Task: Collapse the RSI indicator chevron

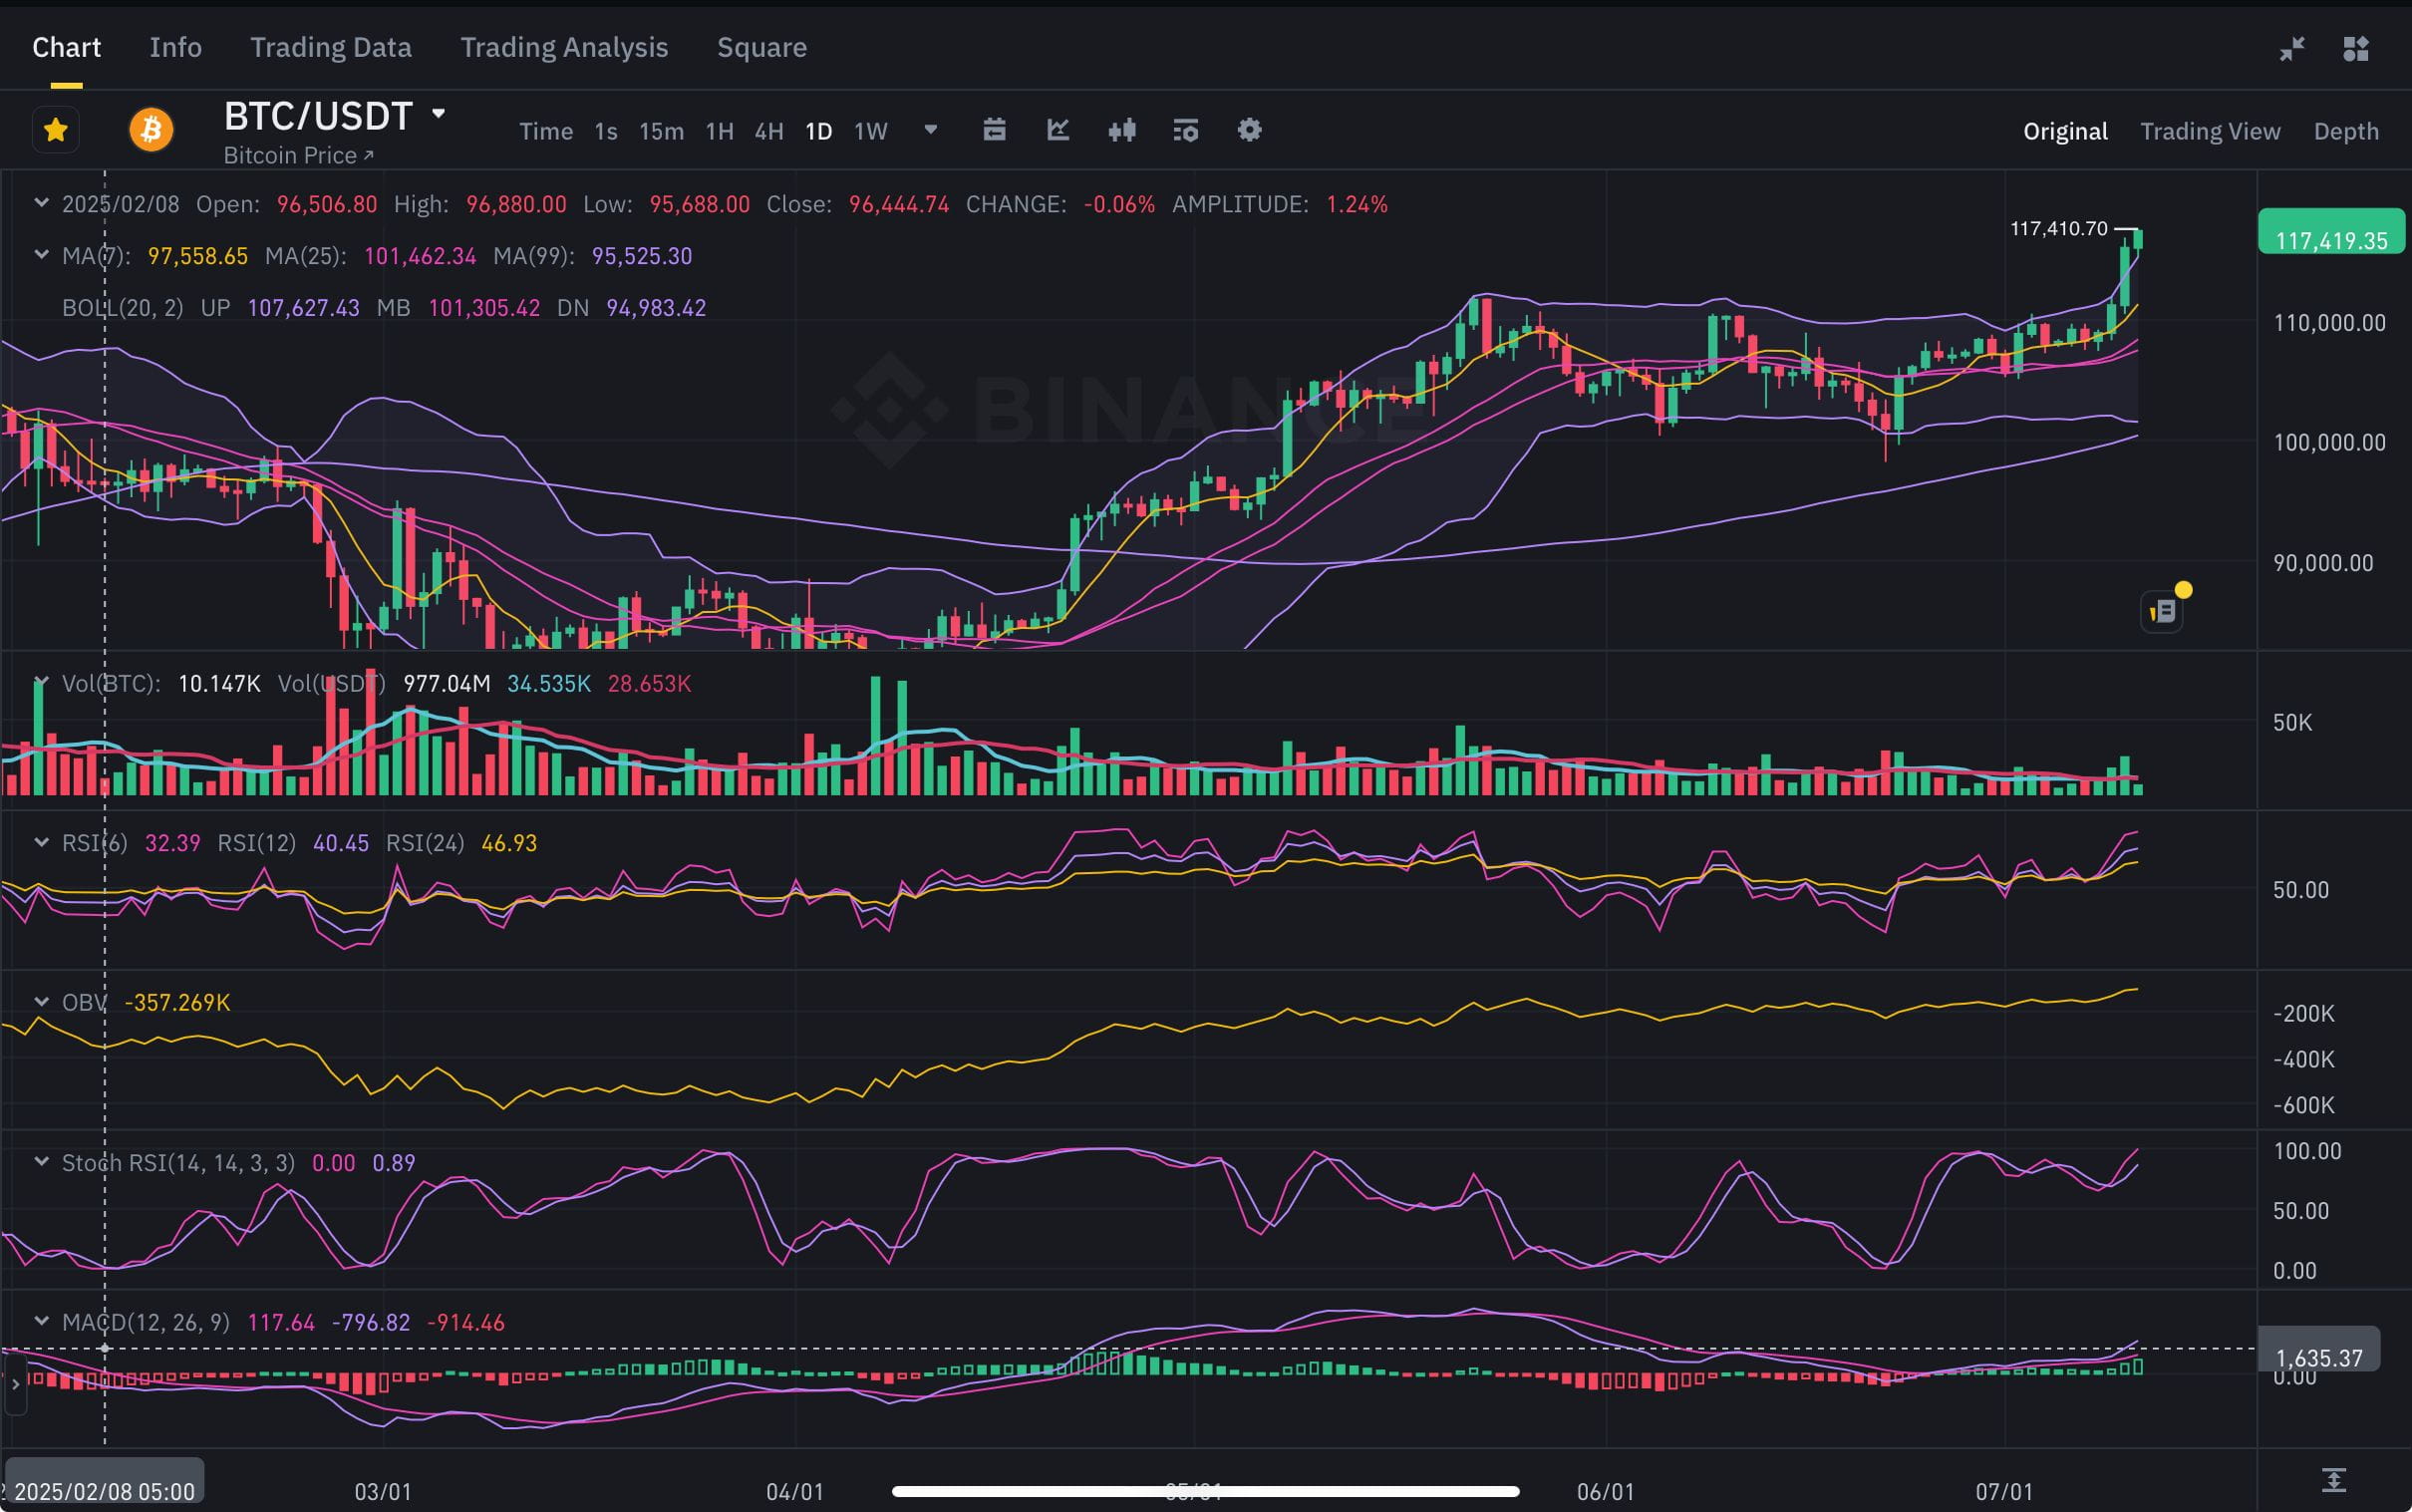Action: pos(41,842)
